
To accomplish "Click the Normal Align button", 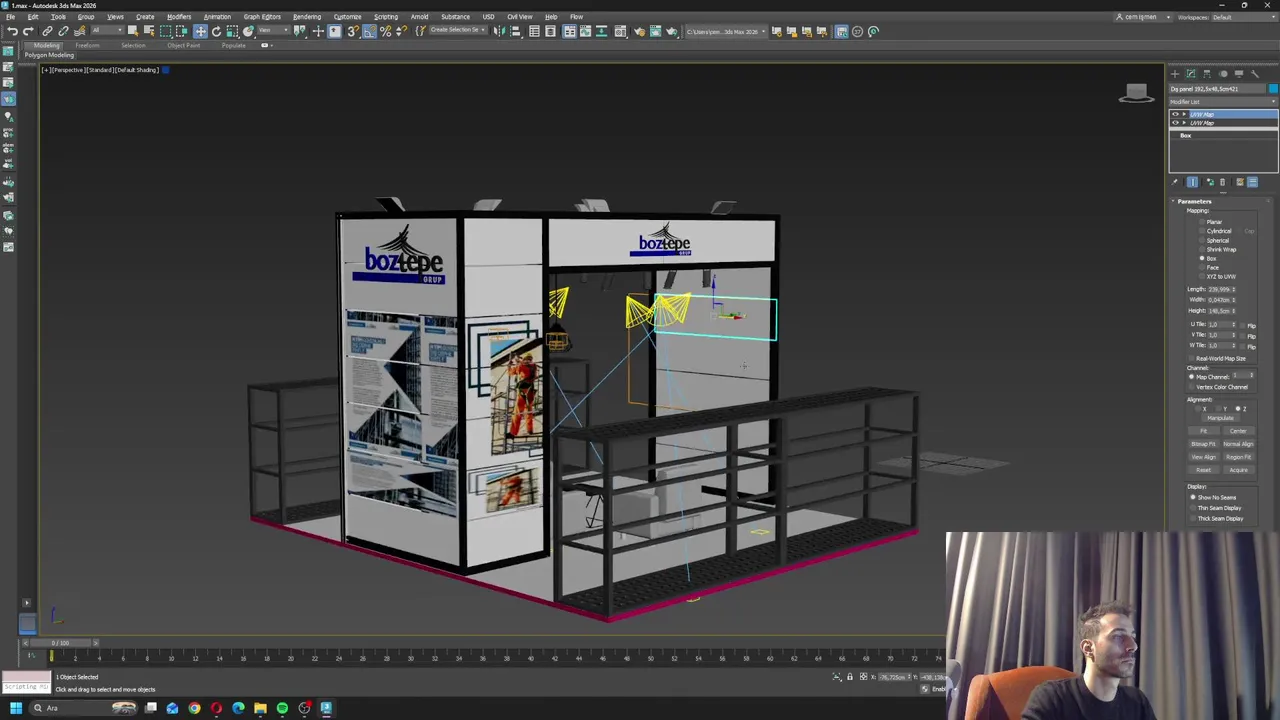I will point(1238,444).
